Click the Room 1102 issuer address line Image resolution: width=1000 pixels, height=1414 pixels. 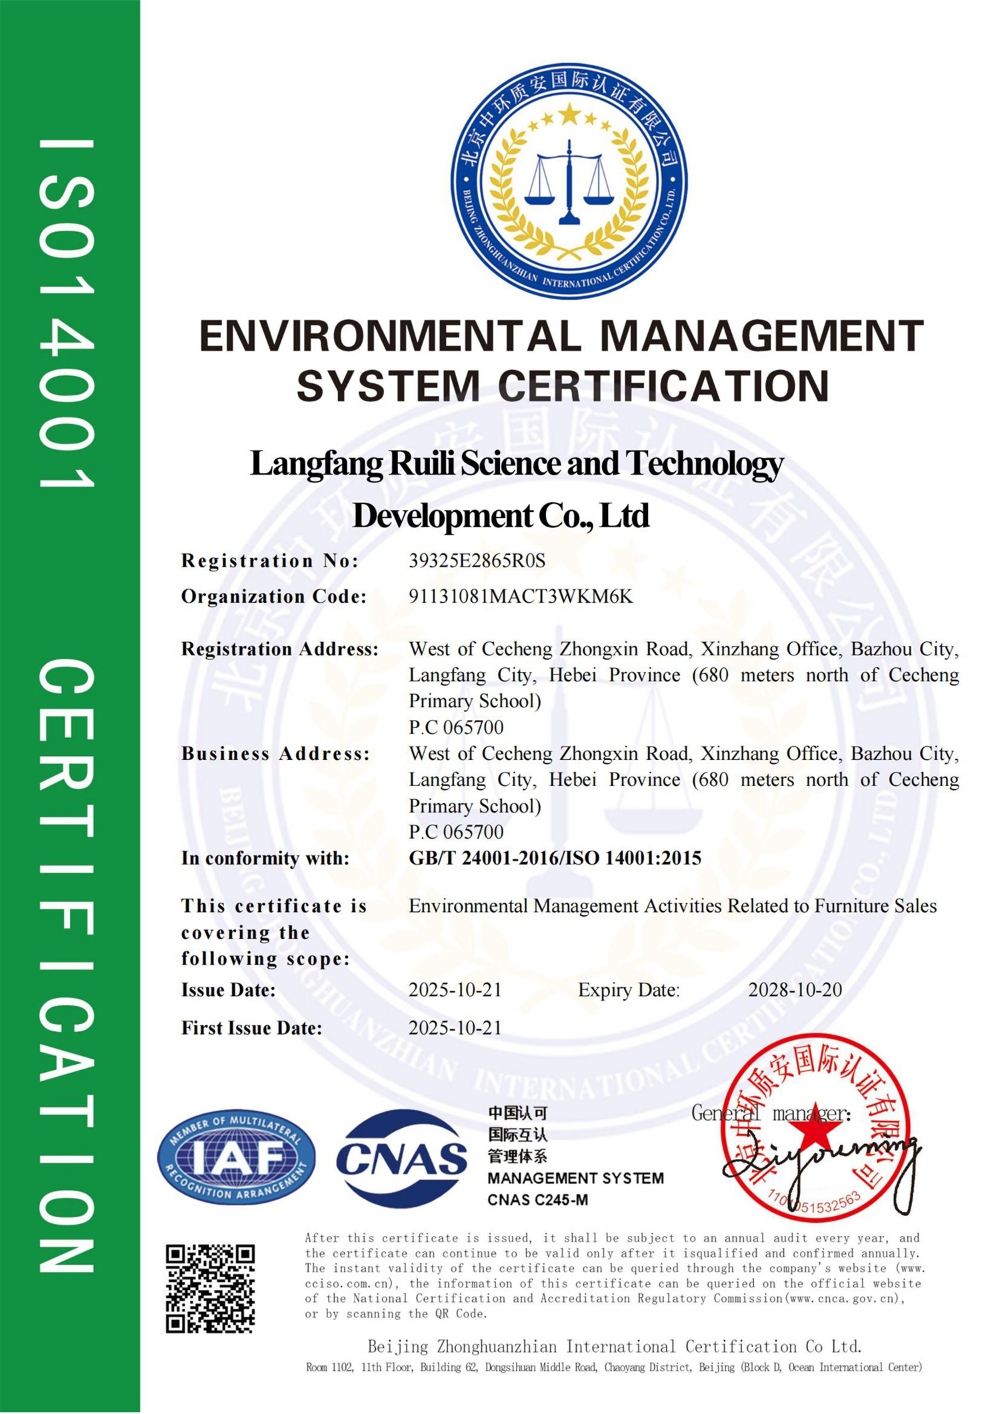614,1367
